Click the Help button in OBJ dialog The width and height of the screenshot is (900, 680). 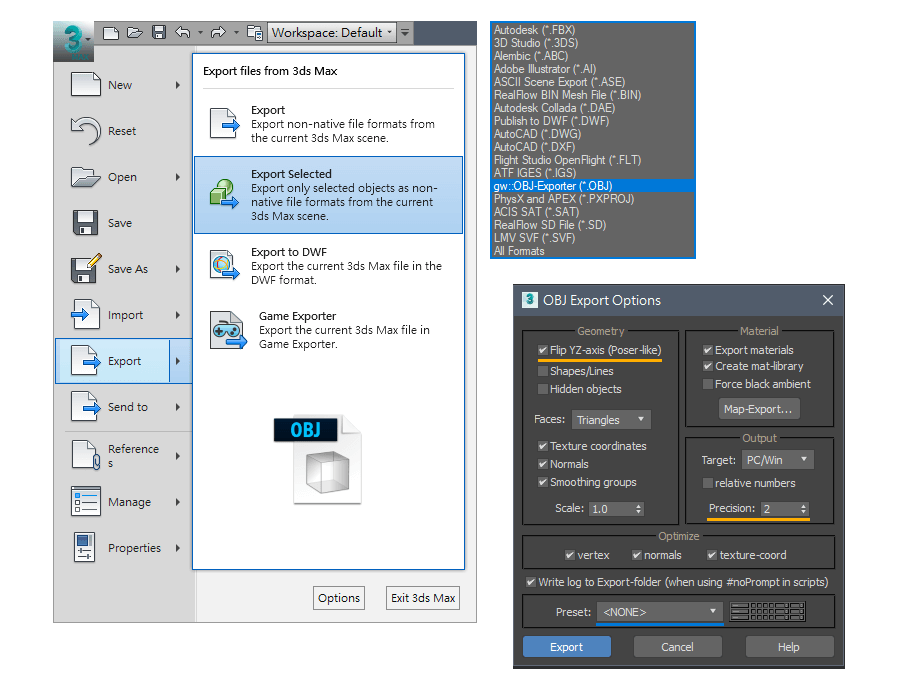(x=789, y=647)
